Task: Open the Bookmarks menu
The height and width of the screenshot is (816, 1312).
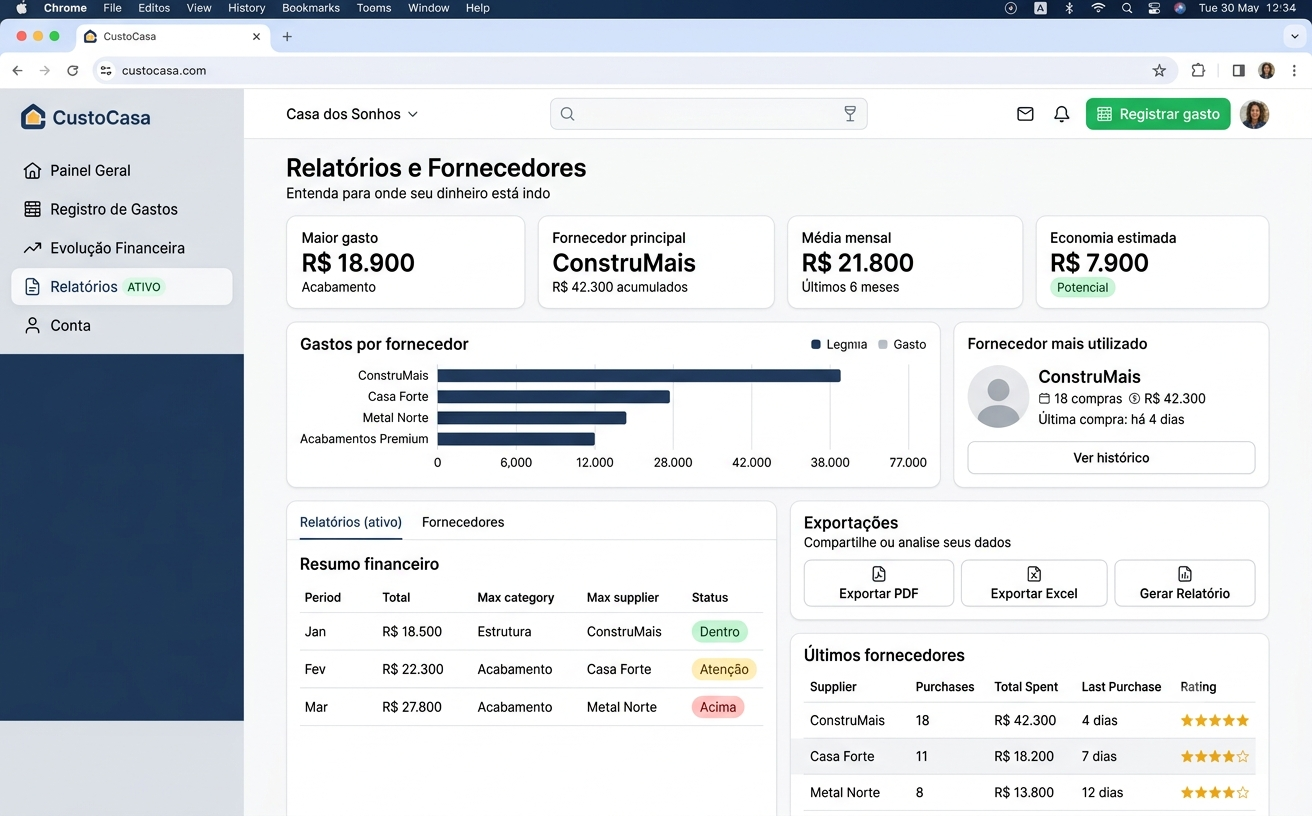Action: coord(311,8)
